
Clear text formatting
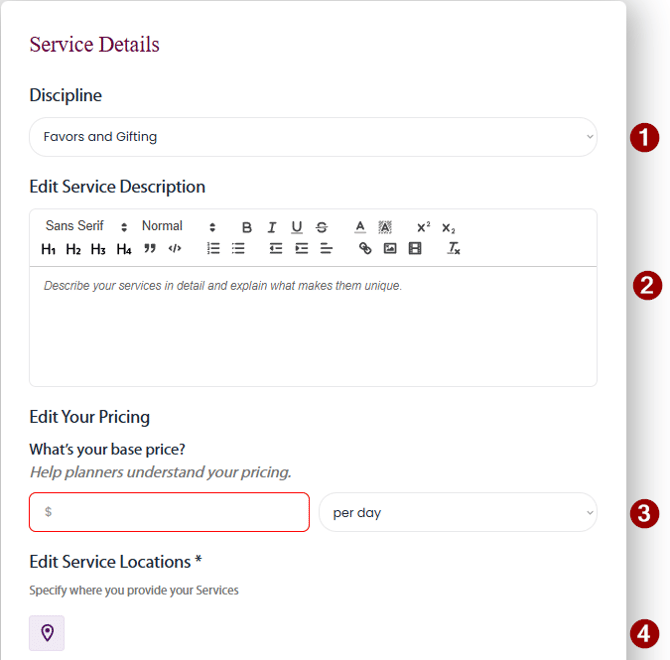pos(453,248)
